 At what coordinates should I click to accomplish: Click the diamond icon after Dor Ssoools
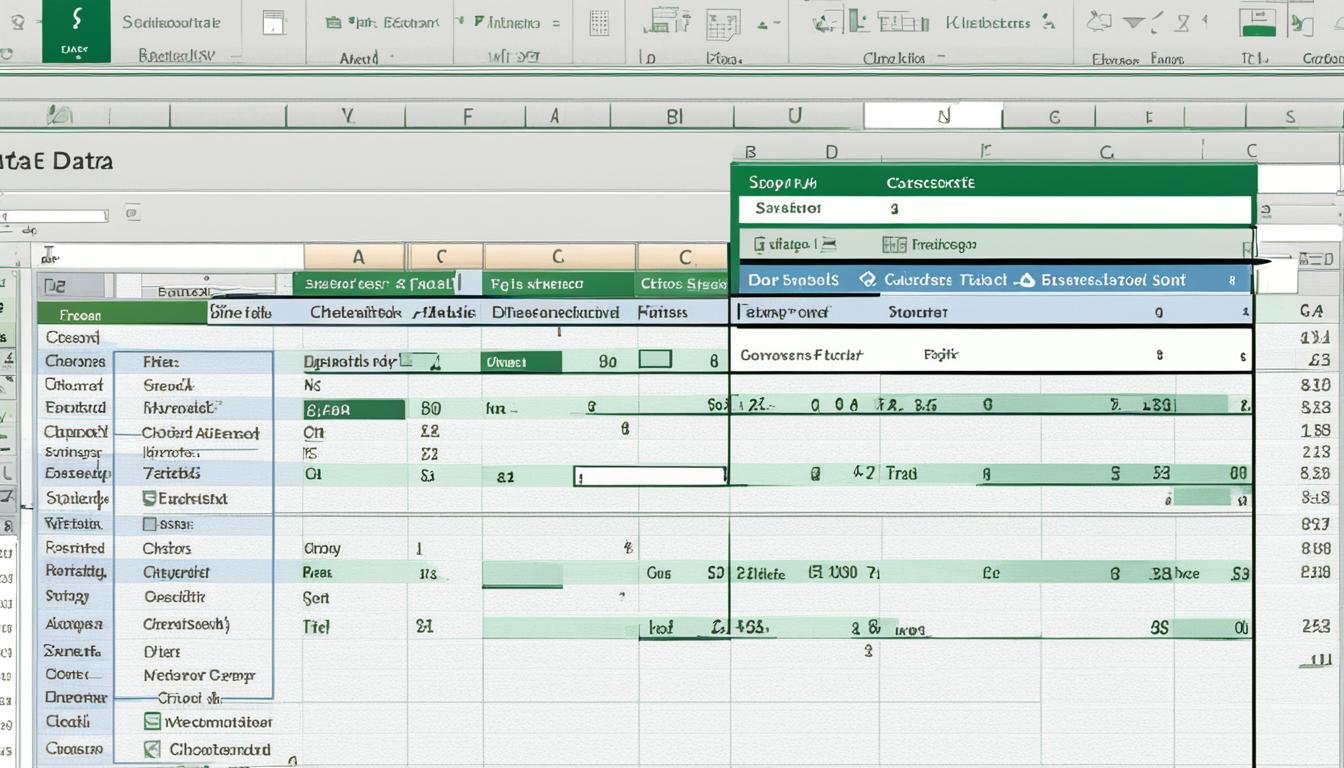coord(867,280)
